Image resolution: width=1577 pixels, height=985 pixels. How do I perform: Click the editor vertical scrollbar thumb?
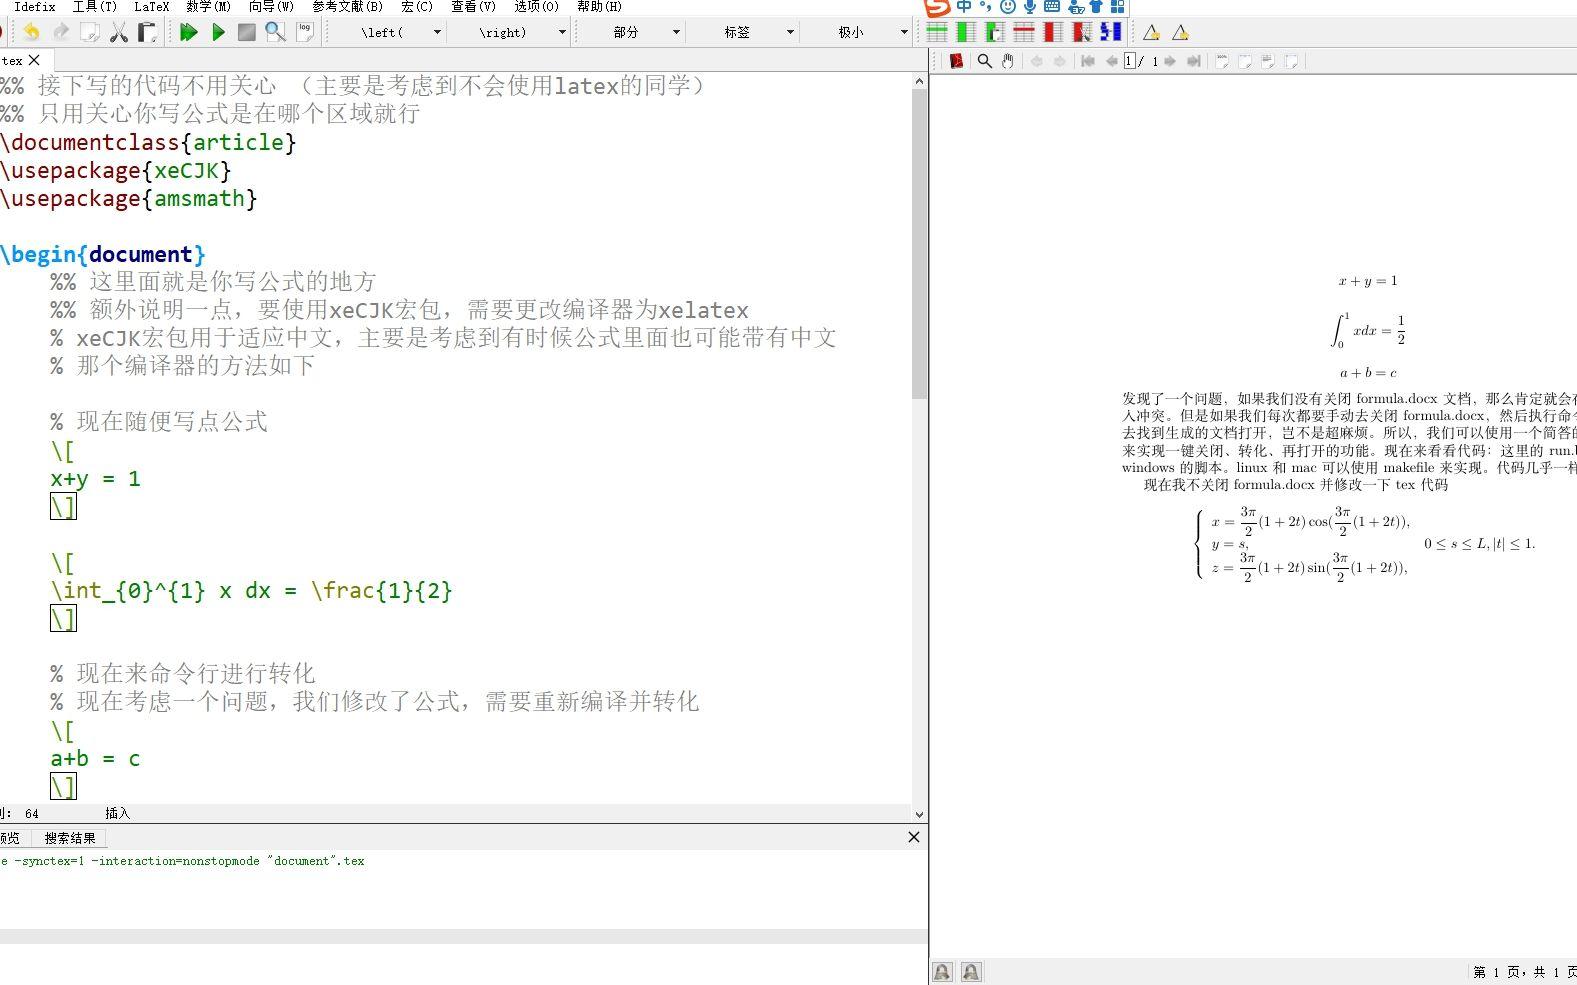(919, 240)
